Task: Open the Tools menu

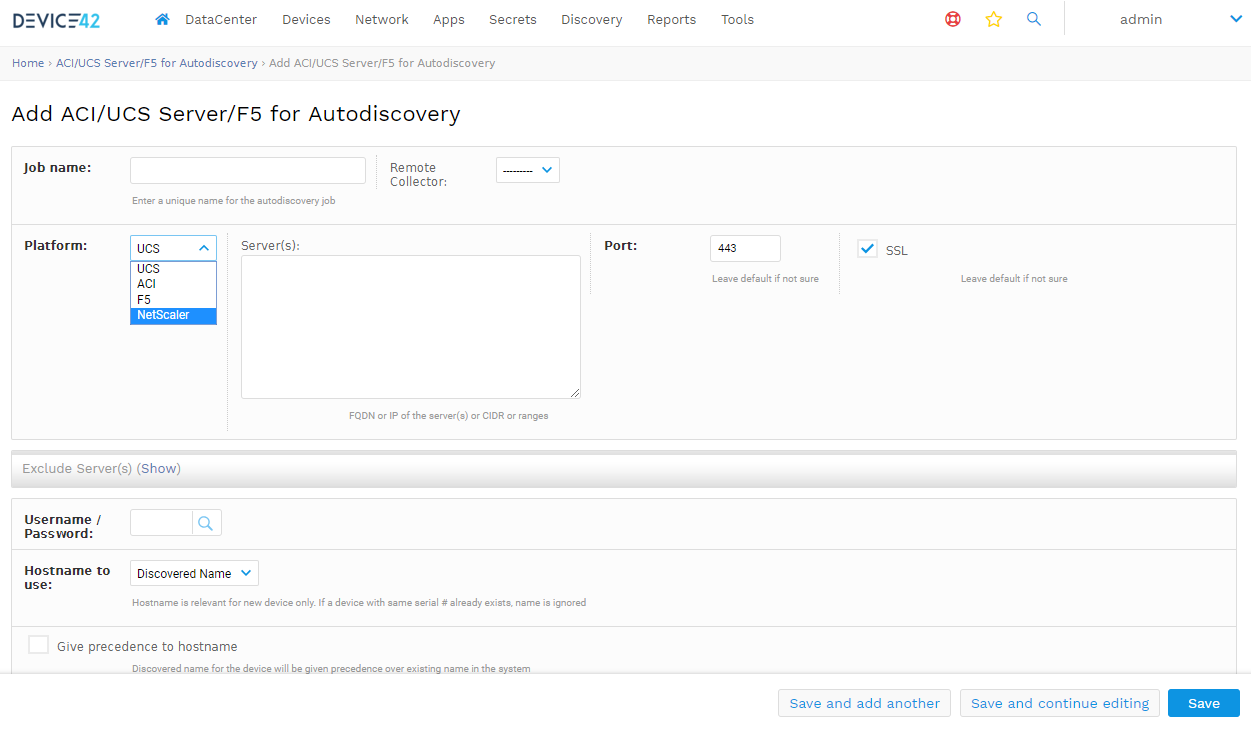Action: point(738,19)
